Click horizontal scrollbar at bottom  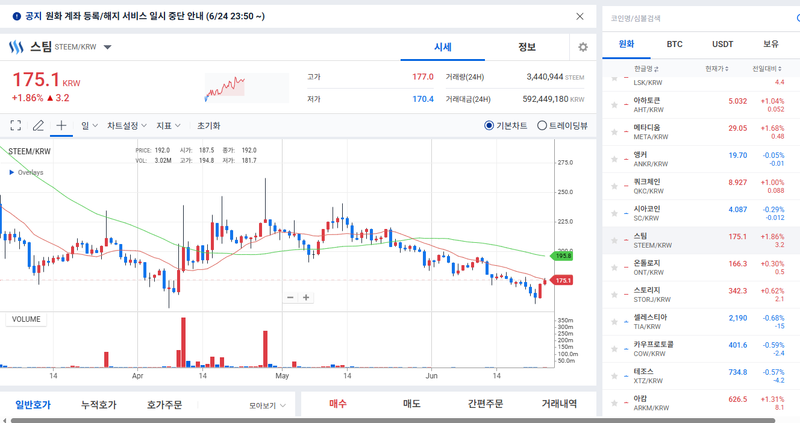click(x=393, y=420)
